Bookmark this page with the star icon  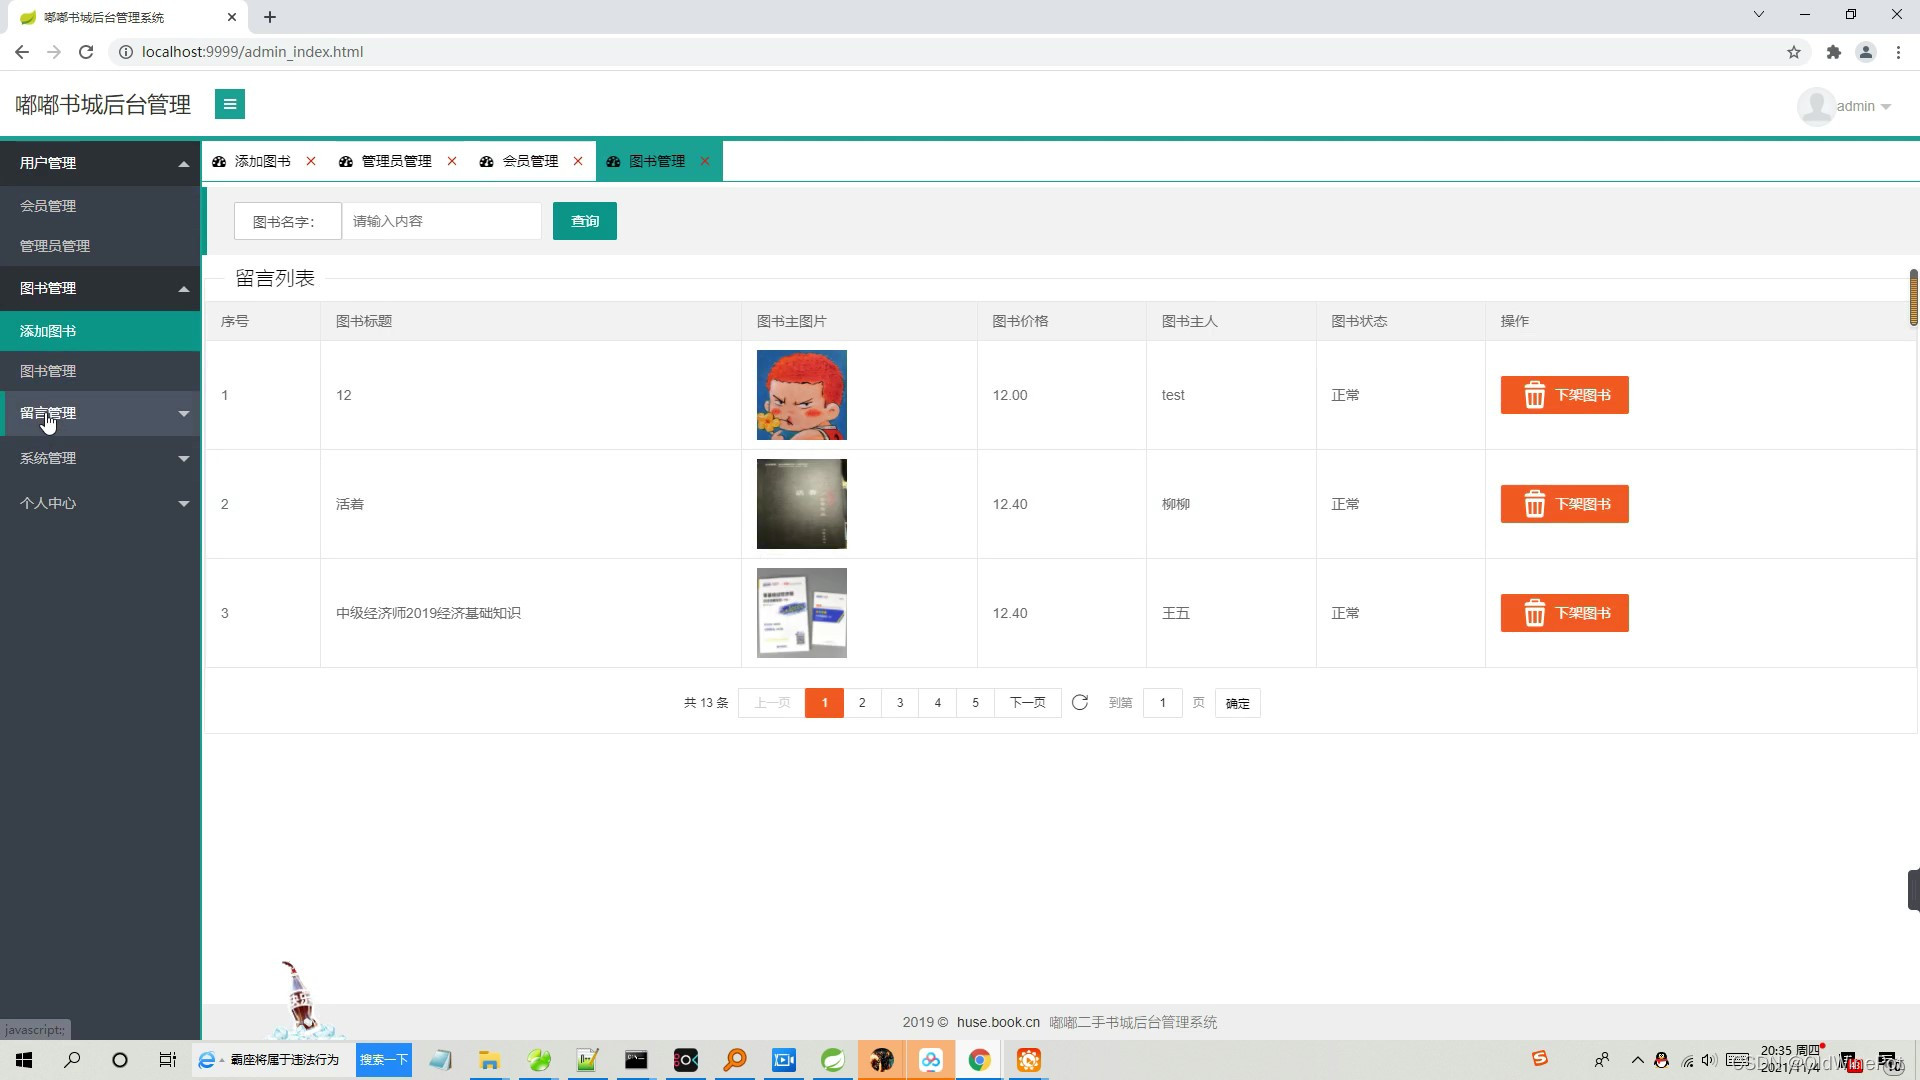1794,52
